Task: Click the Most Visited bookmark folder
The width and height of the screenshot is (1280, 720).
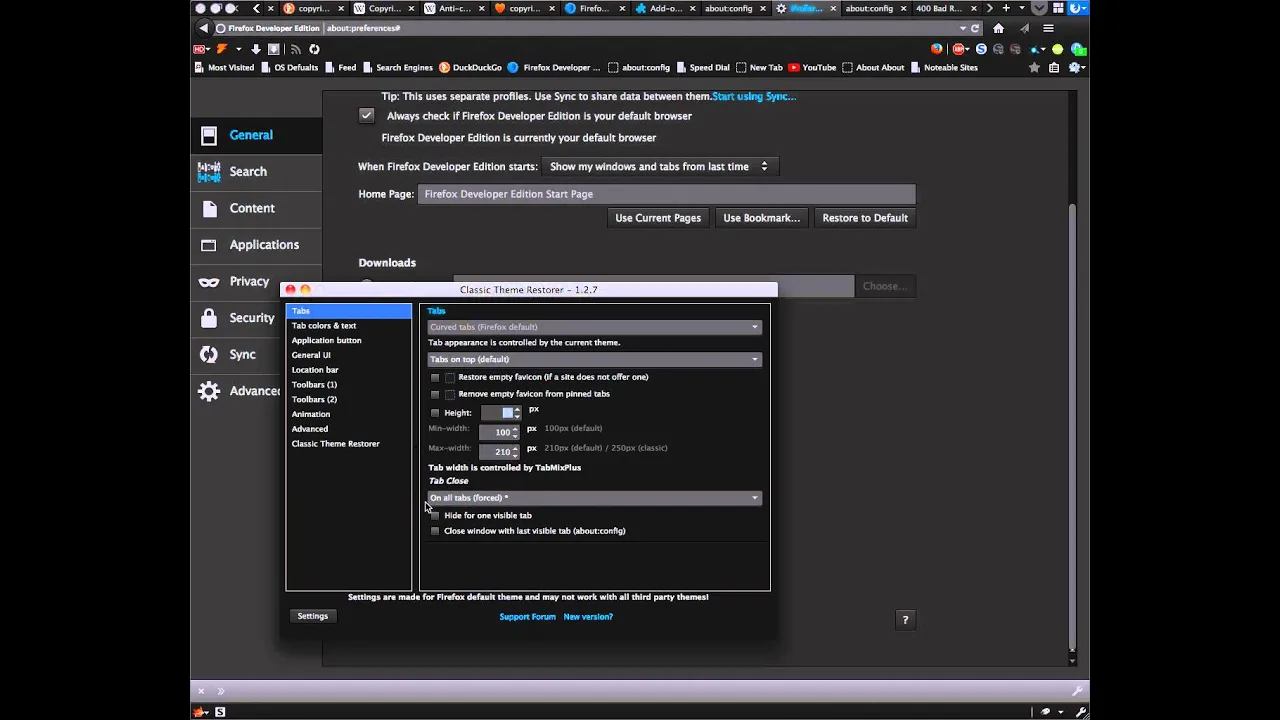Action: [x=224, y=68]
